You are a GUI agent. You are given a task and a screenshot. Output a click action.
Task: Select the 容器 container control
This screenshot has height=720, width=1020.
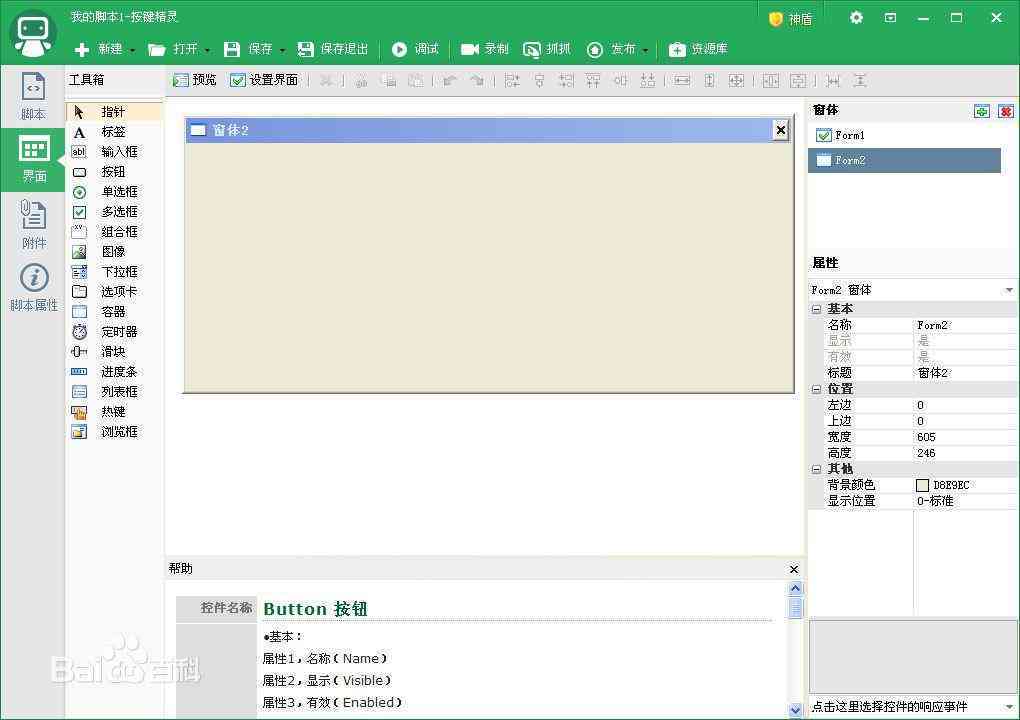114,312
